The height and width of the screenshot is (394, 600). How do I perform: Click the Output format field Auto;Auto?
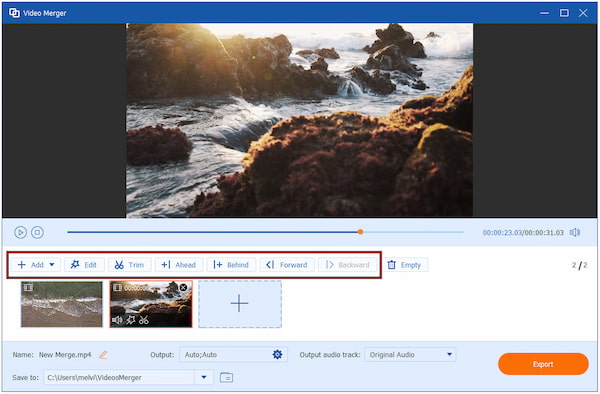[233, 355]
